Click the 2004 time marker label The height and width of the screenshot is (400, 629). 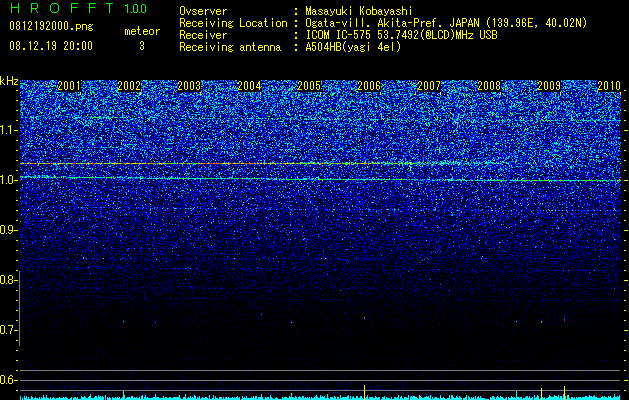point(249,86)
